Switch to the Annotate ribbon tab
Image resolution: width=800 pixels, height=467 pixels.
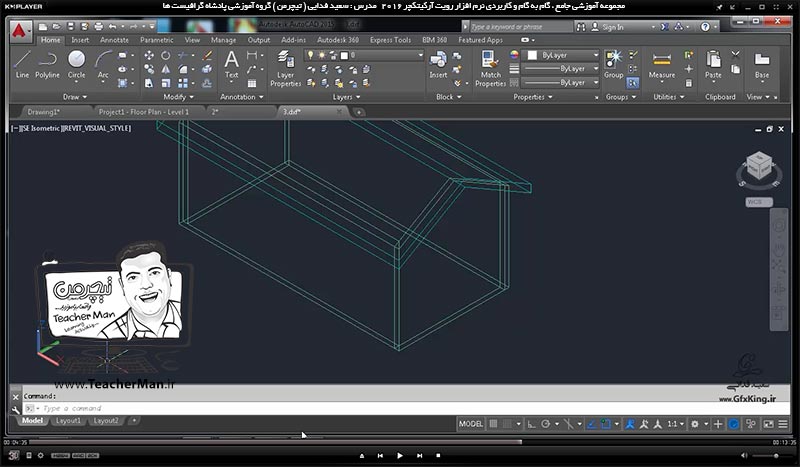click(114, 40)
